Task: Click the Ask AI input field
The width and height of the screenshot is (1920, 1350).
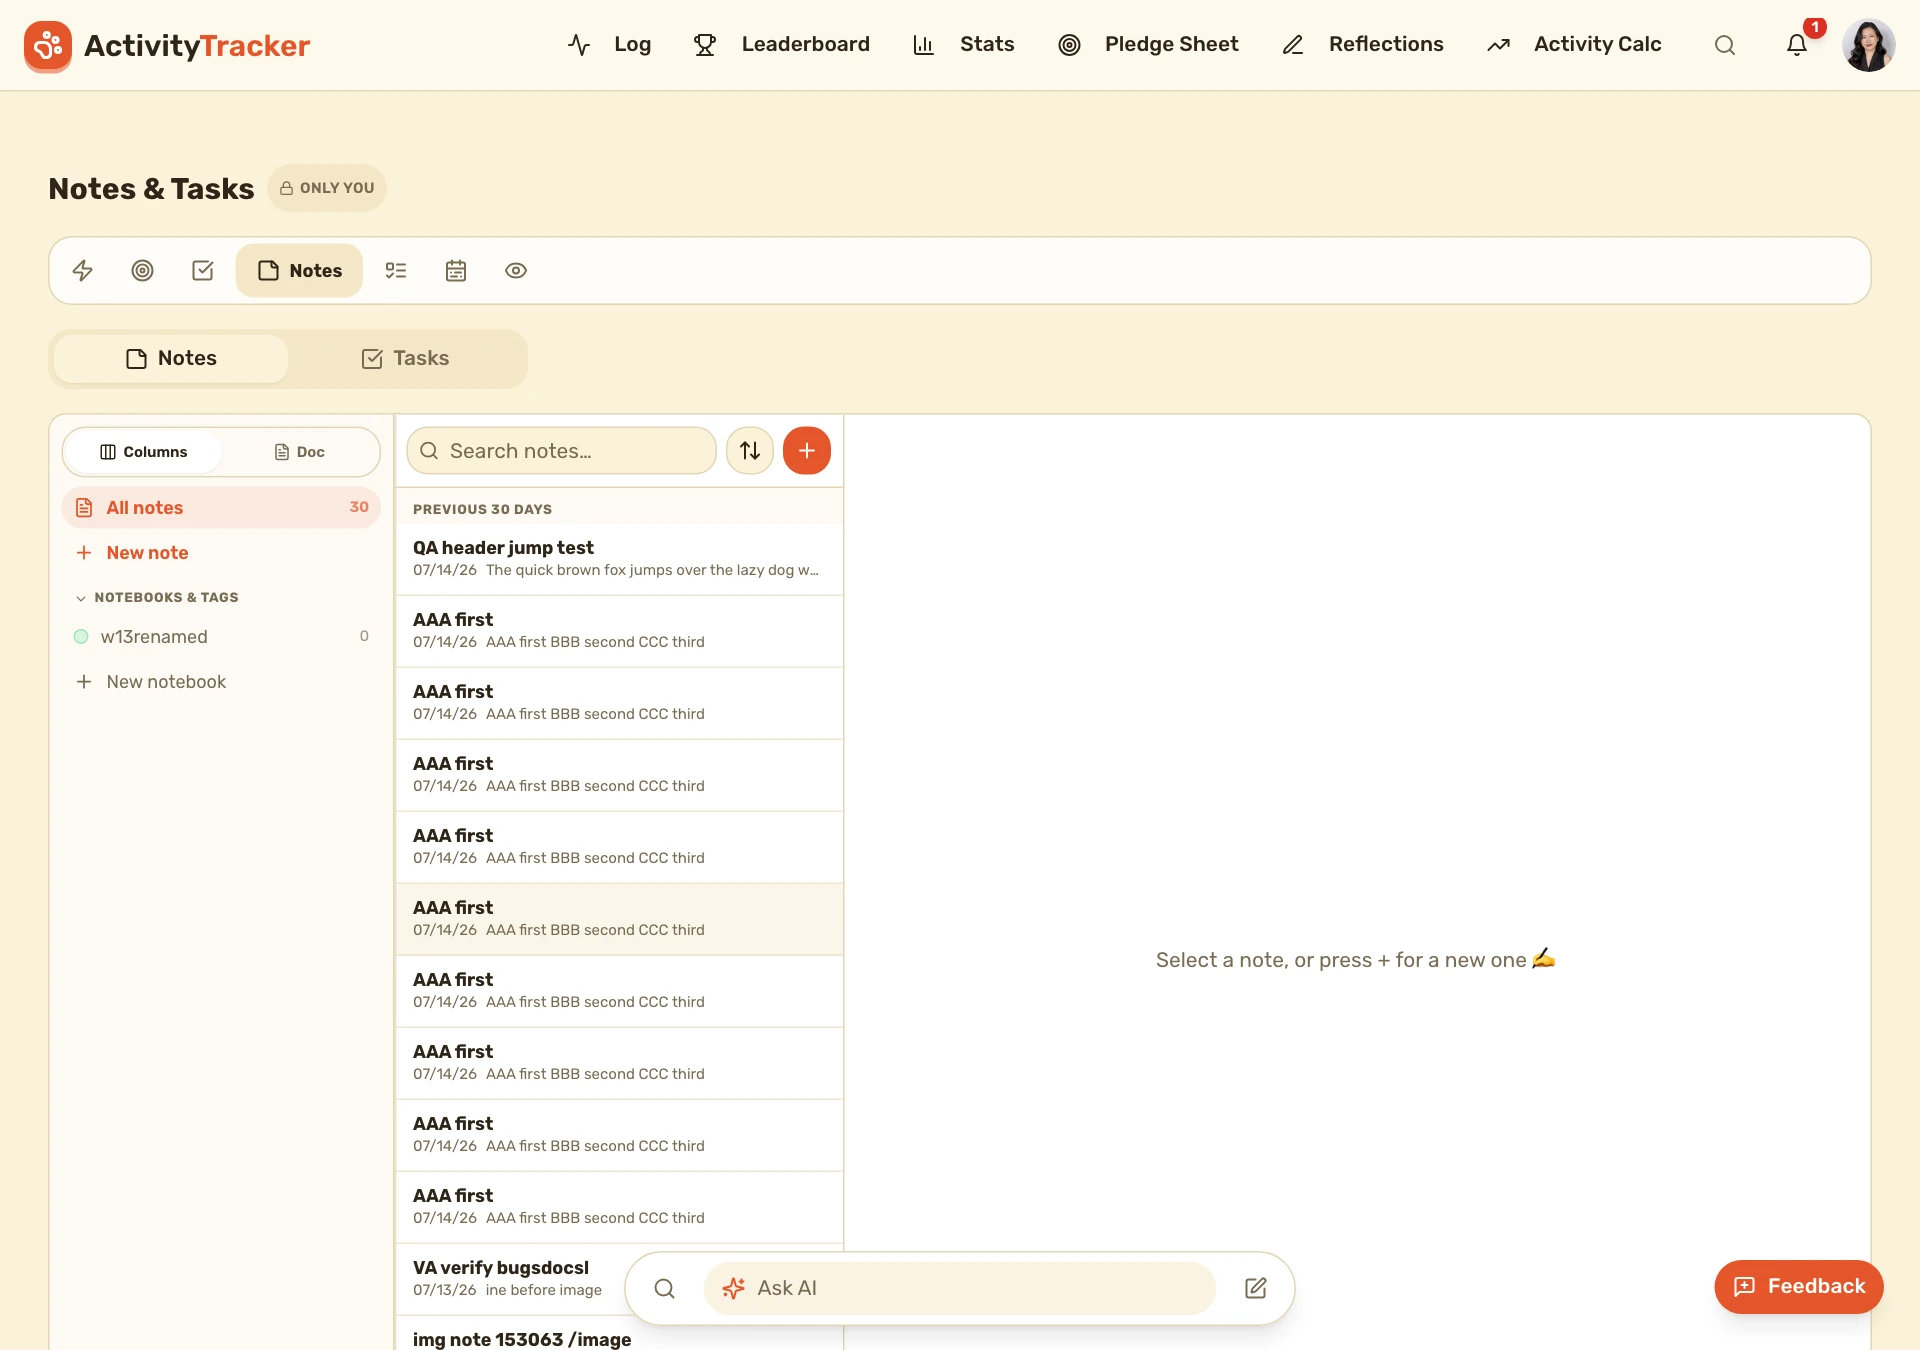Action: click(x=960, y=1288)
